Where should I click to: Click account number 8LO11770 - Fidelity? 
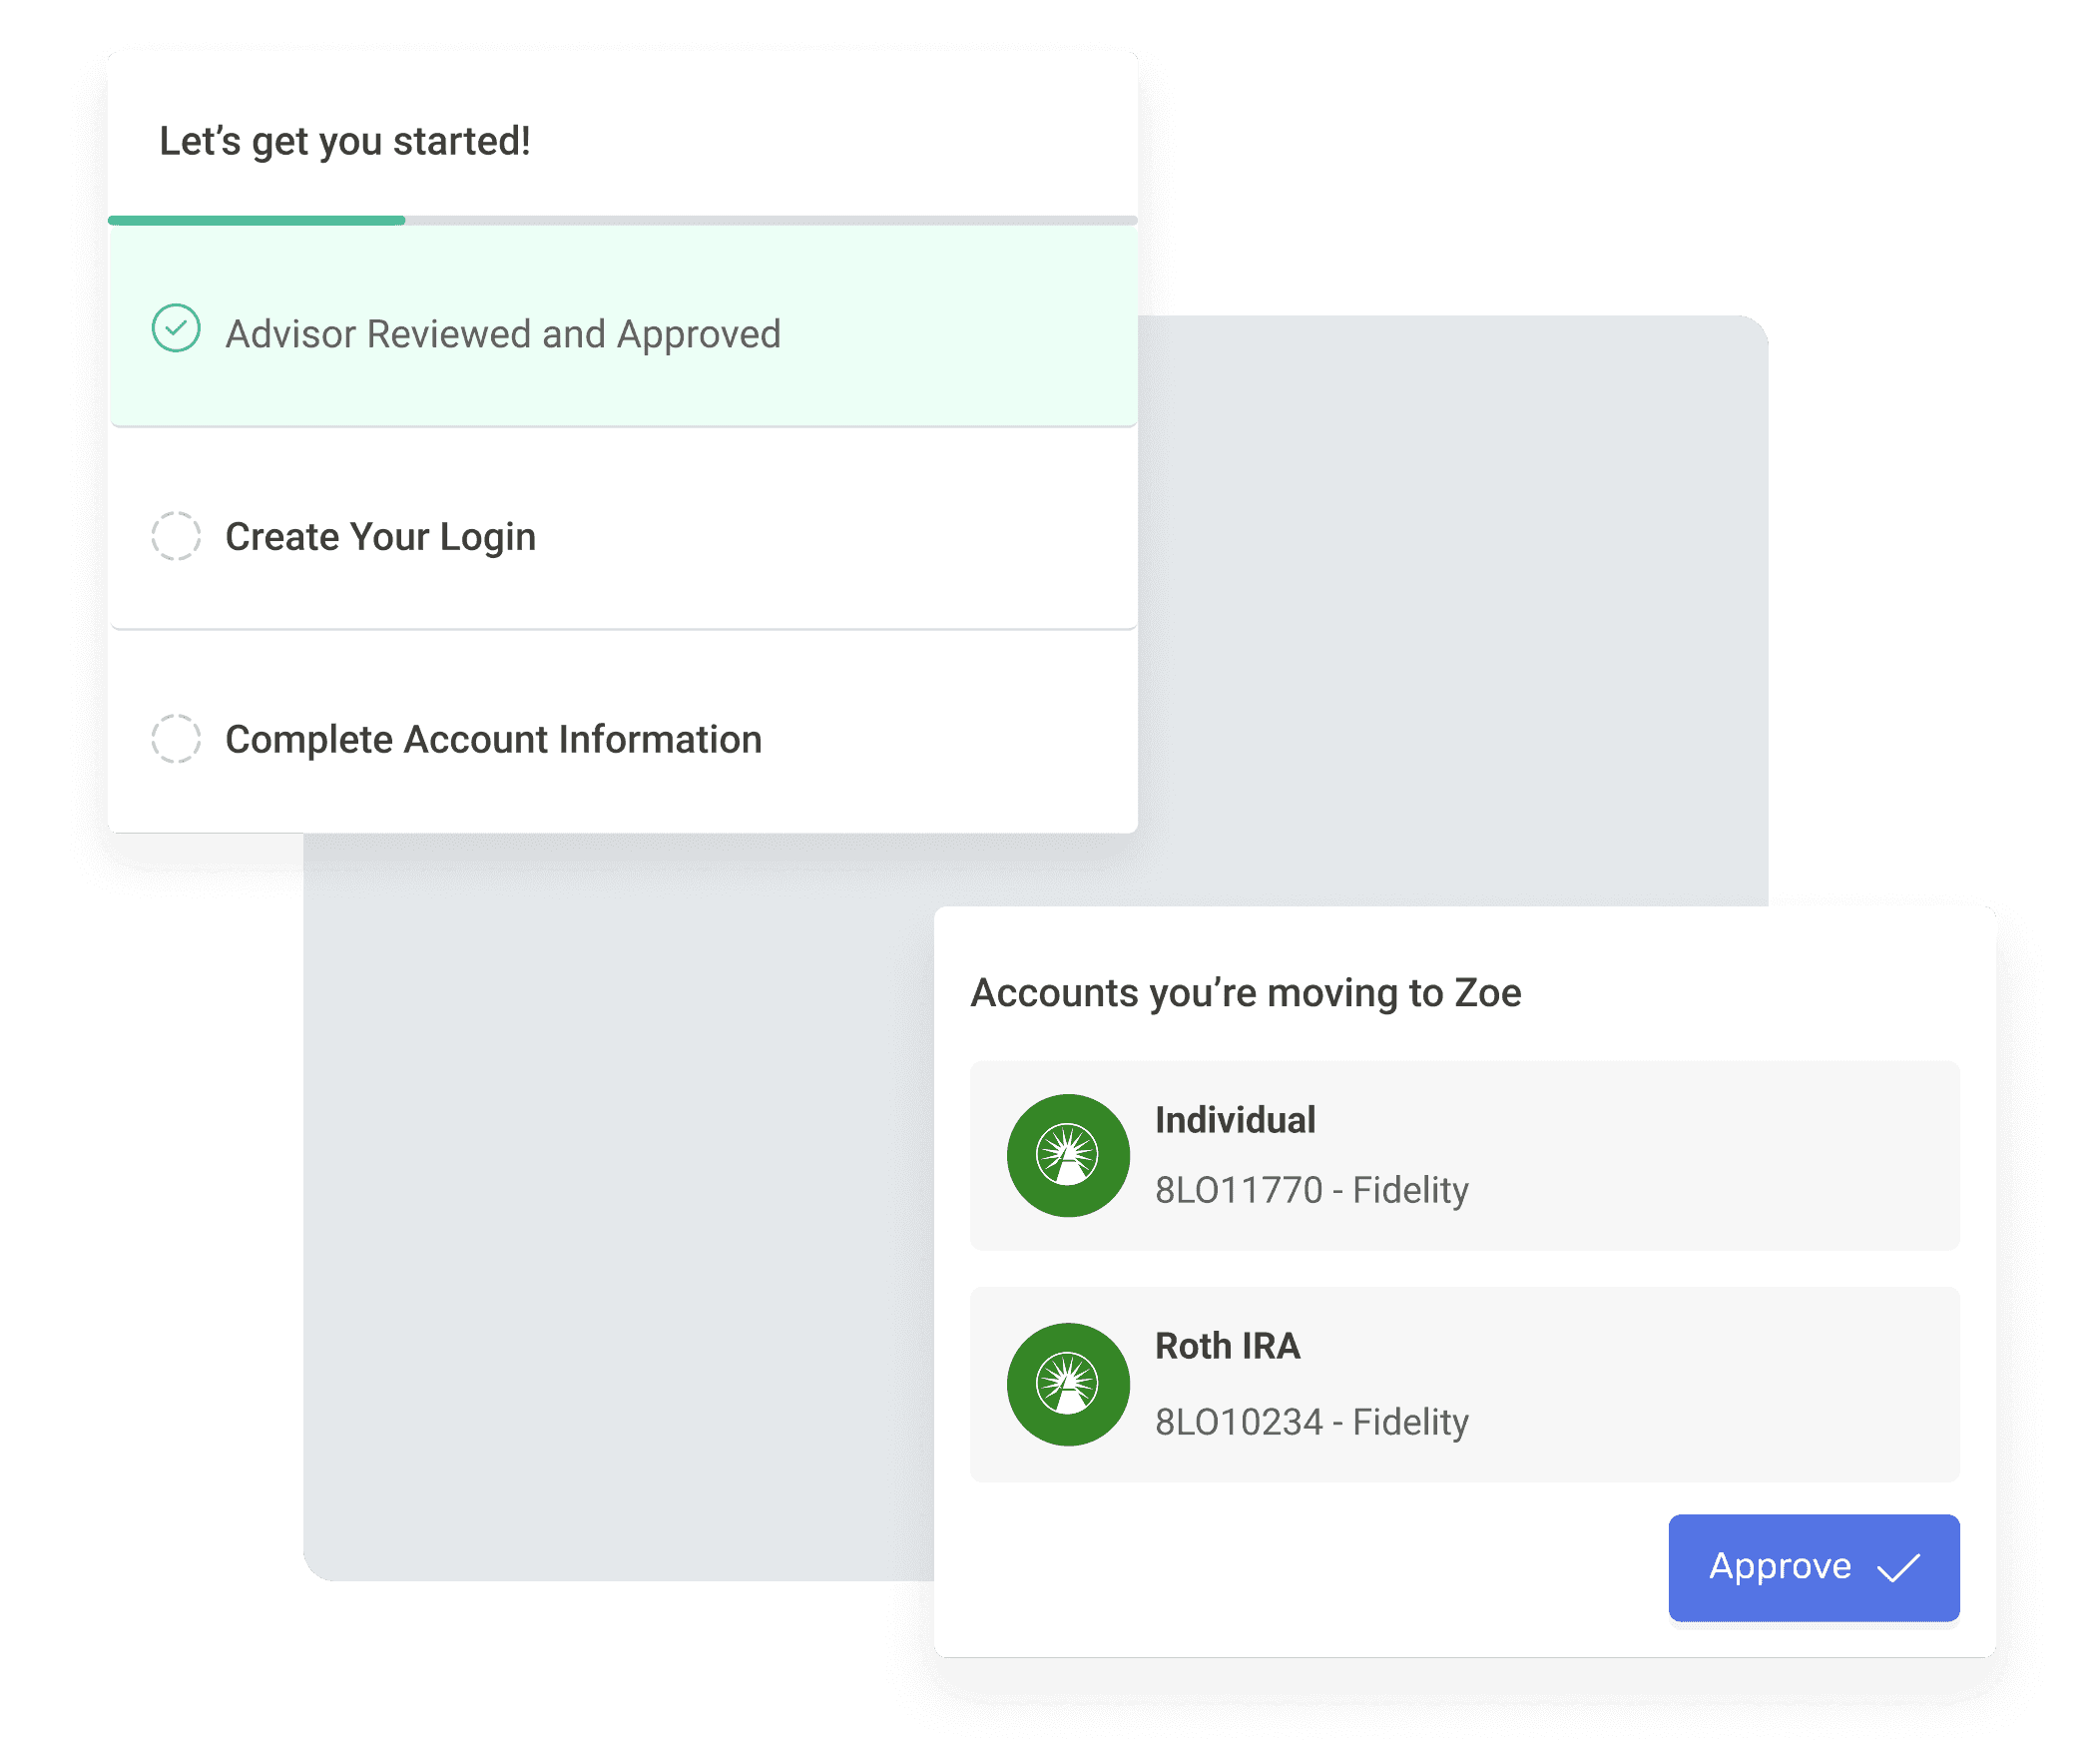pos(1311,1190)
